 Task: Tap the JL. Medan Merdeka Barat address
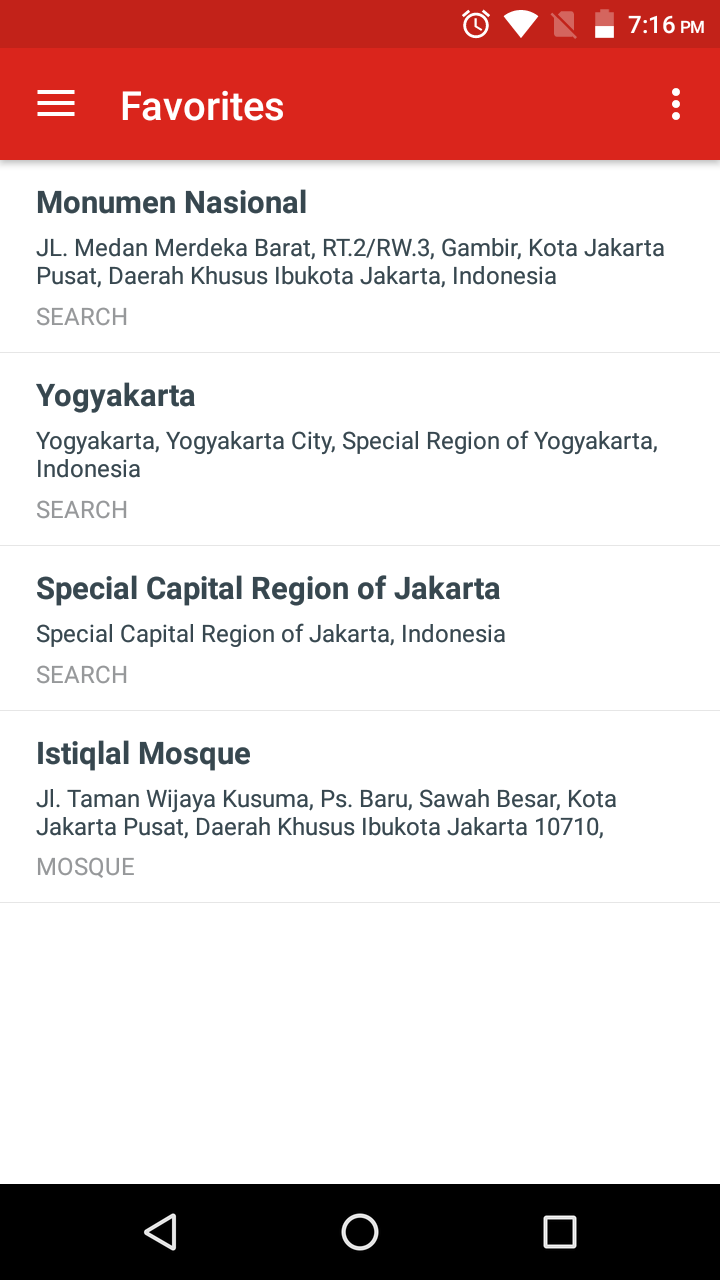pyautogui.click(x=350, y=262)
